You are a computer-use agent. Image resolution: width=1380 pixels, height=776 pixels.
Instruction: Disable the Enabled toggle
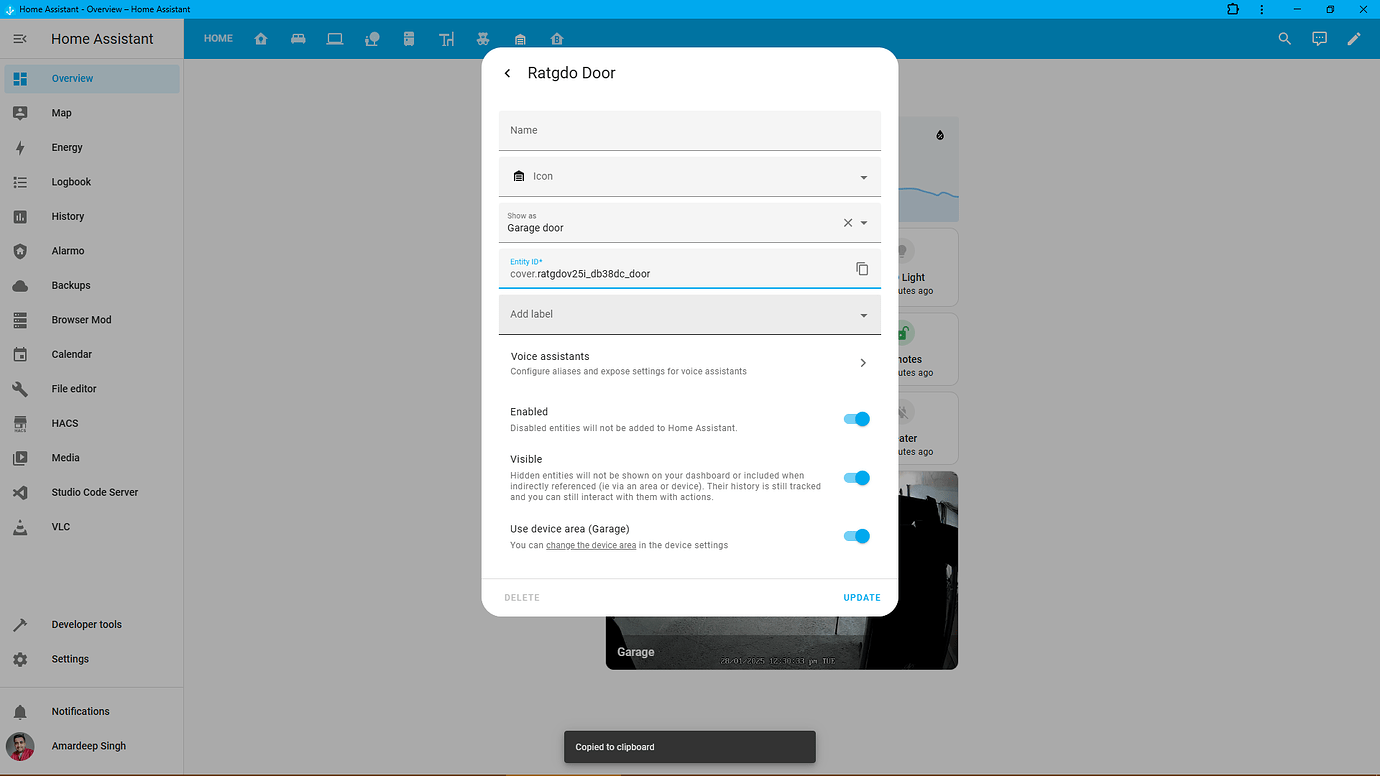click(x=856, y=419)
